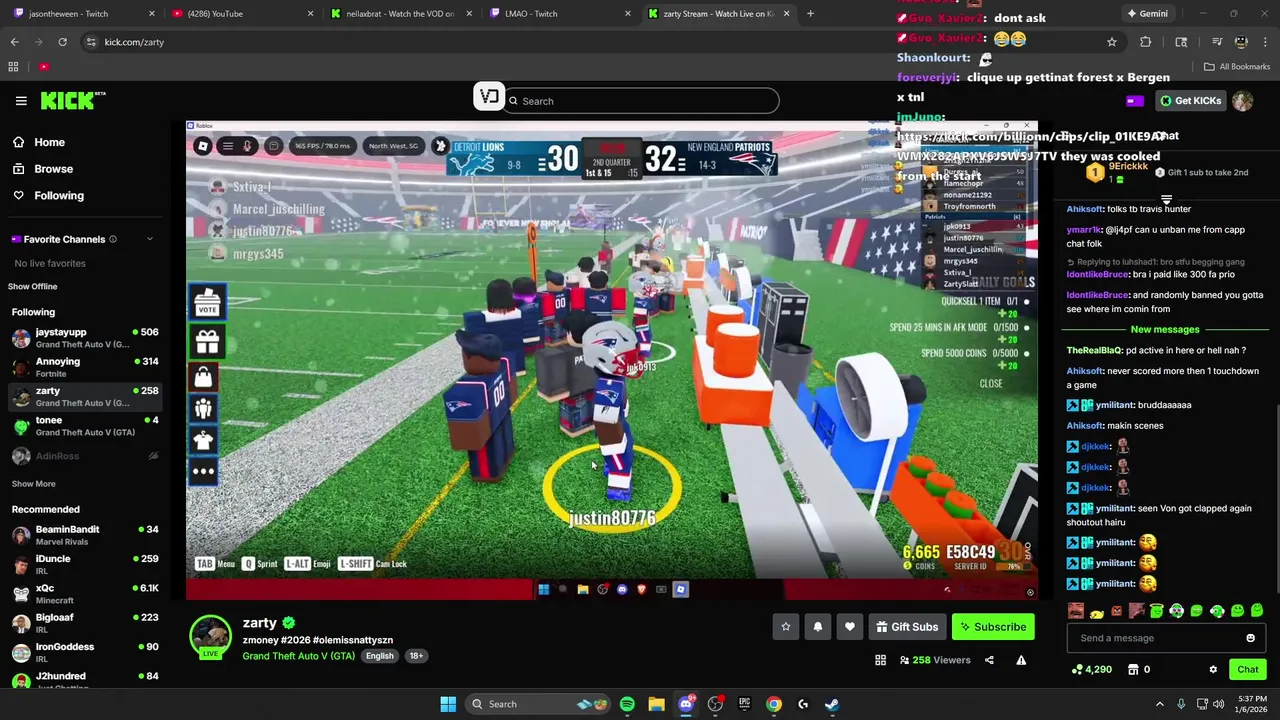This screenshot has width=1280, height=720.
Task: Bookmark this page star
Action: (1111, 42)
